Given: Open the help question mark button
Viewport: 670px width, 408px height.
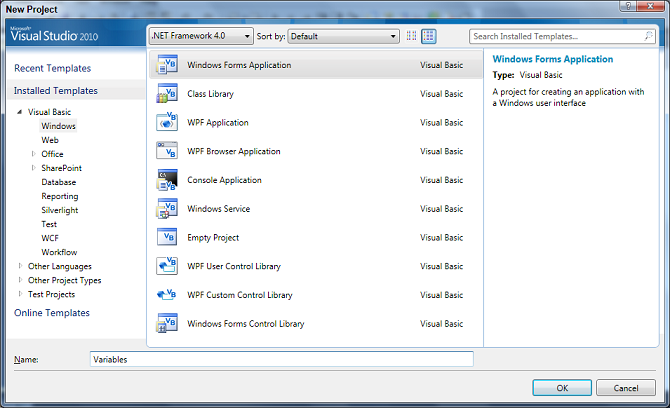Looking at the screenshot, I should point(628,6).
